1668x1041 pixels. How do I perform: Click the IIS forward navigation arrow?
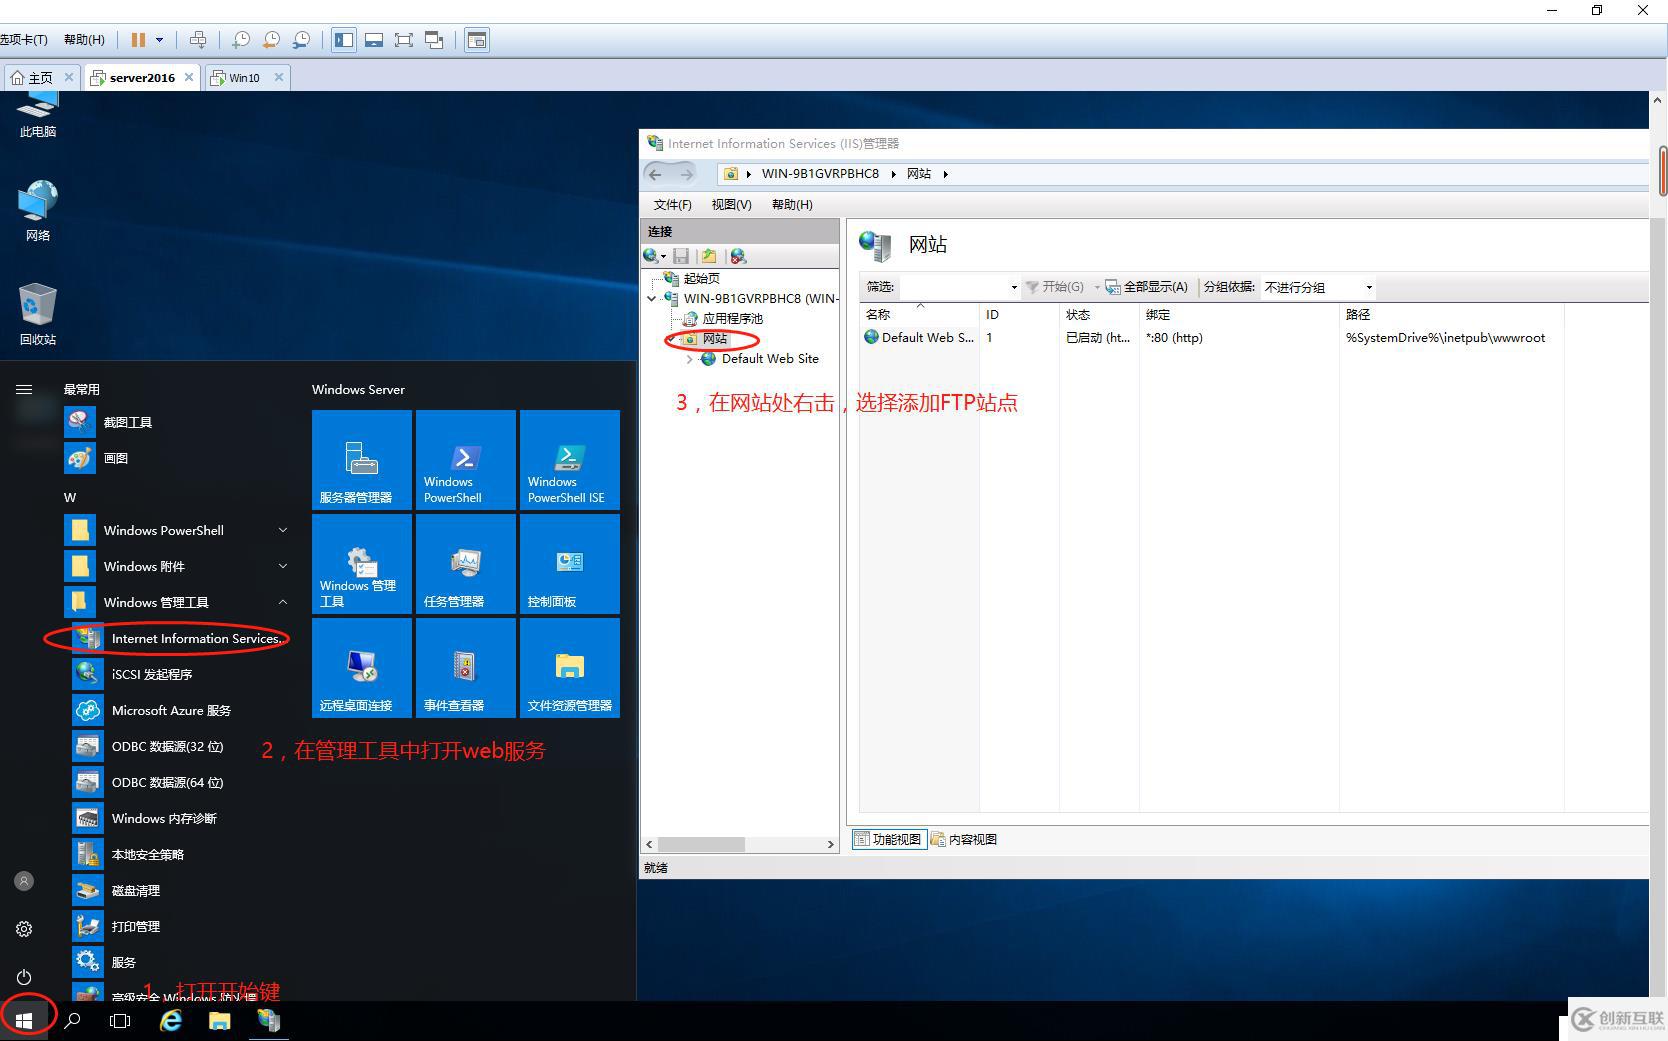686,174
